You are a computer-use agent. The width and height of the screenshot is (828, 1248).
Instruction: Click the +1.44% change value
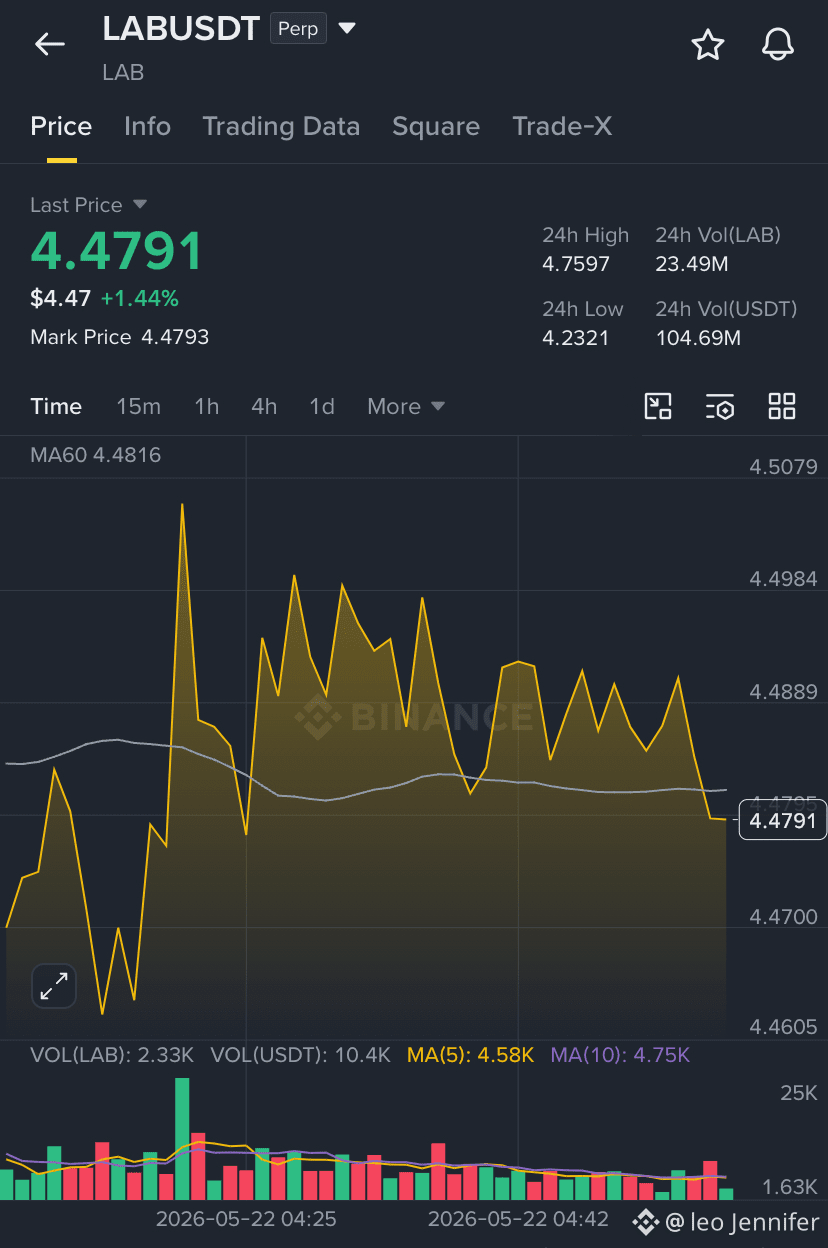tap(140, 298)
